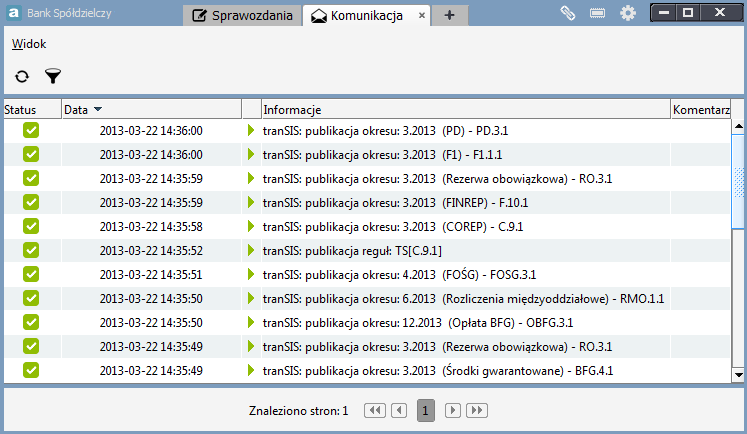Click status checkmark for F1.1.1 row
The image size is (747, 434).
pos(31,154)
